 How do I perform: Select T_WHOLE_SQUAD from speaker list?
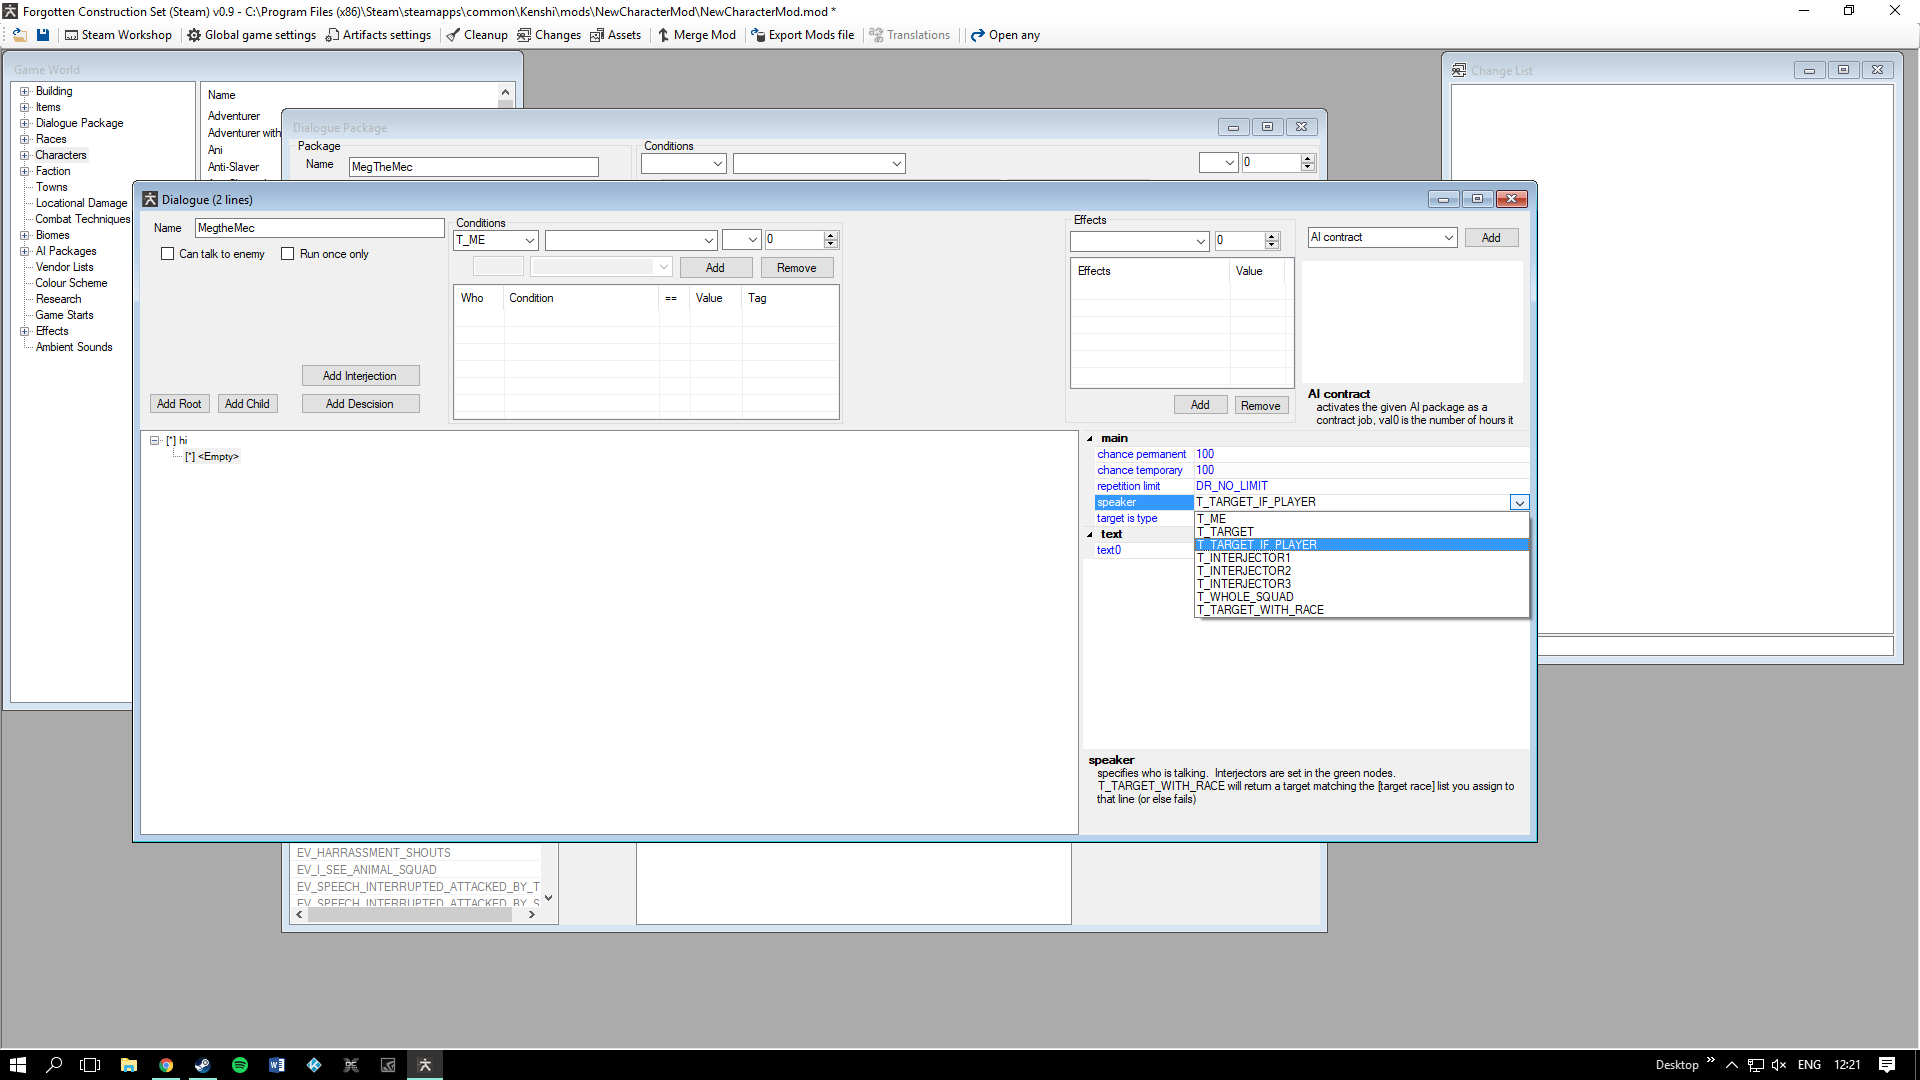pyautogui.click(x=1245, y=597)
